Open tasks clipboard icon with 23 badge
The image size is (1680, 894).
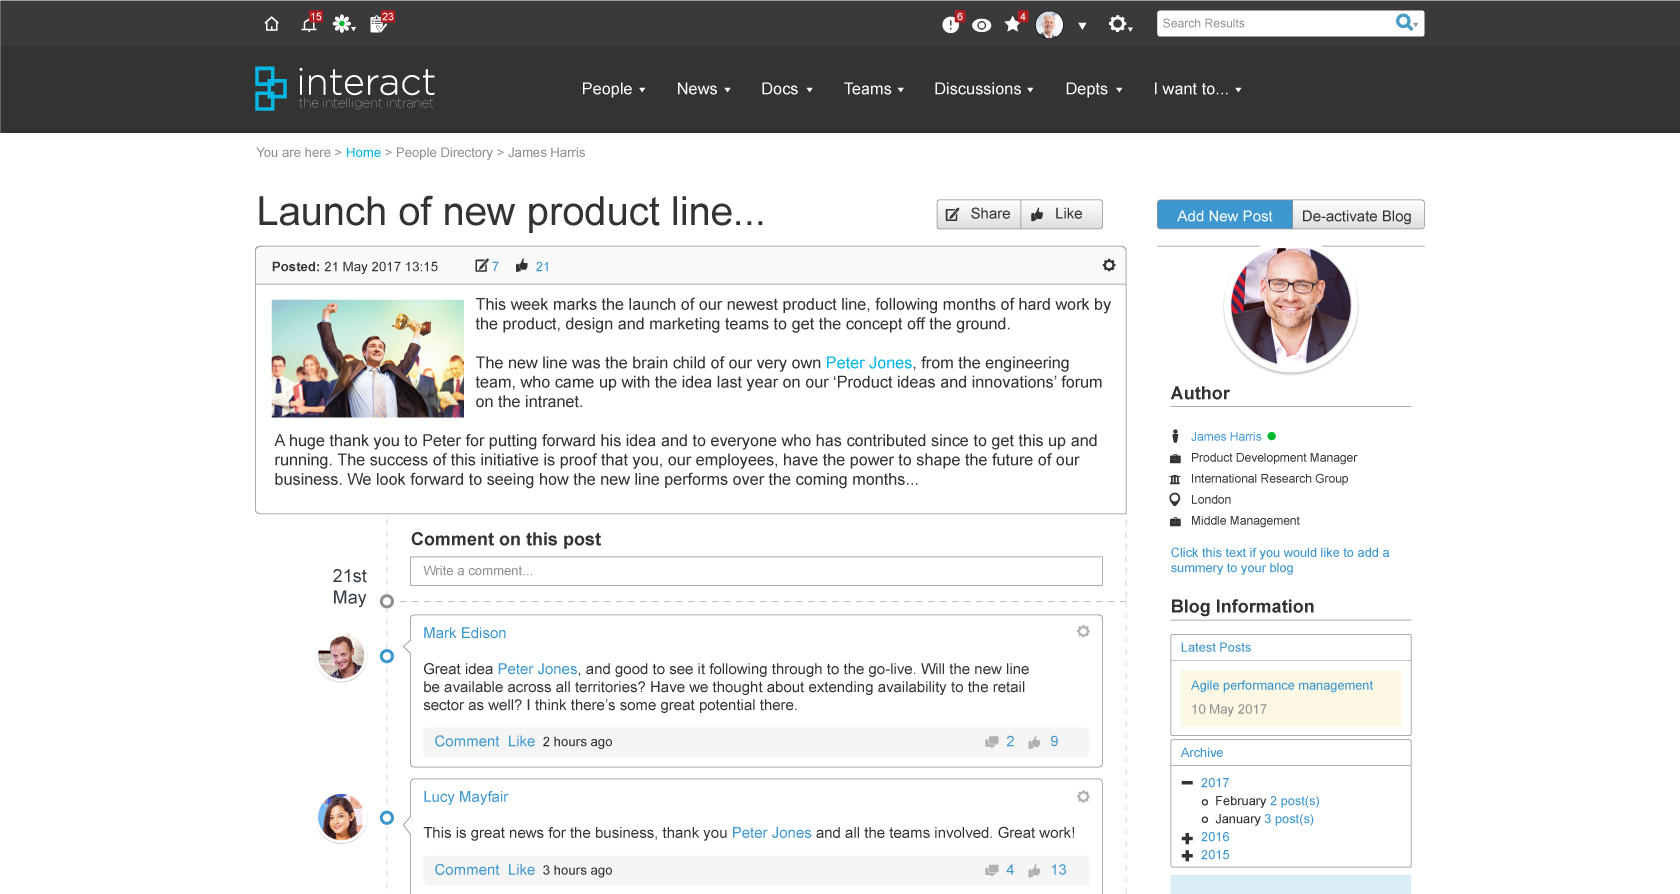(x=381, y=23)
